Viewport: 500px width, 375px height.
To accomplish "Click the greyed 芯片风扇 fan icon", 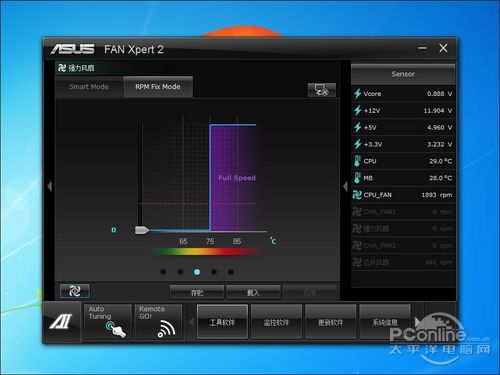I will [357, 262].
